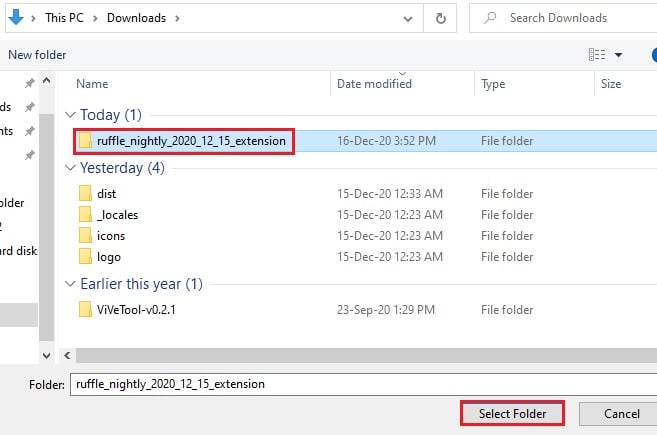Click the 'Earlier this year (1)' group label
This screenshot has width=657, height=435.
pos(142,284)
